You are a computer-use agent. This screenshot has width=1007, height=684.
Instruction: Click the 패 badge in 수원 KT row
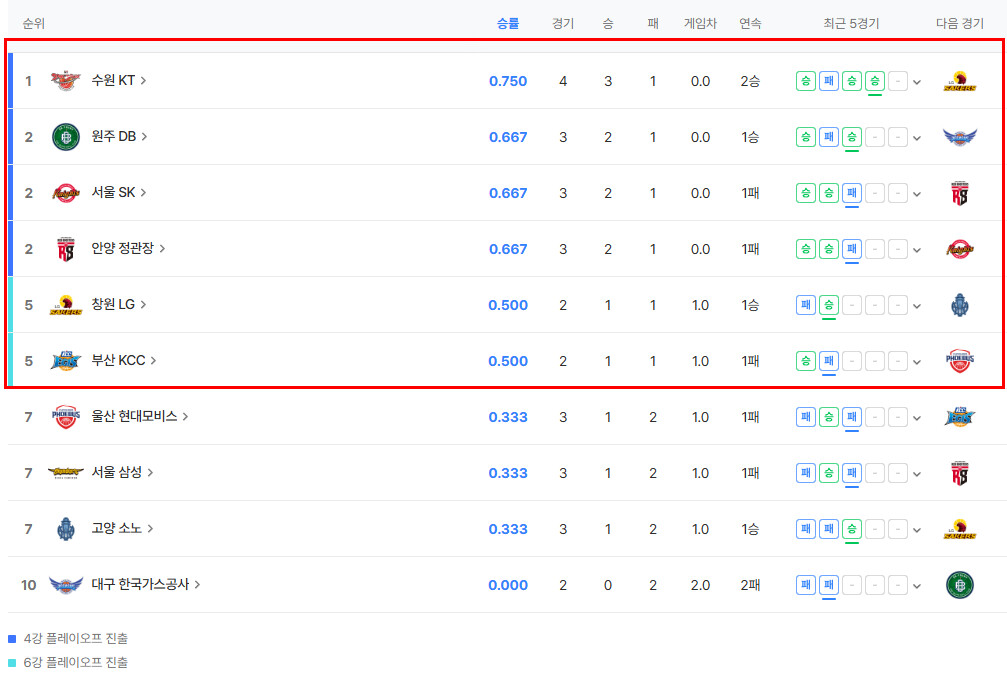click(828, 81)
